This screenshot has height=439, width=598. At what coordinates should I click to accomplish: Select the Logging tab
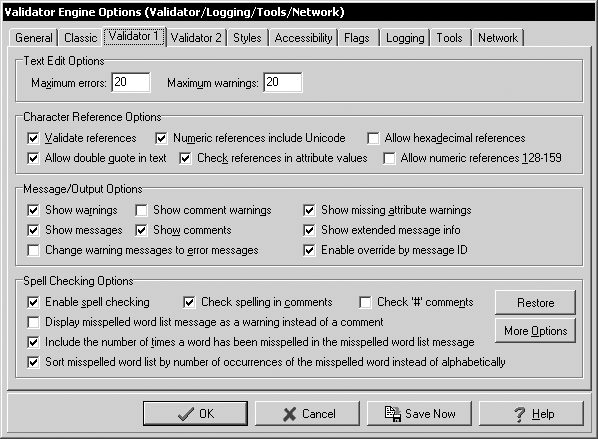pyautogui.click(x=405, y=38)
